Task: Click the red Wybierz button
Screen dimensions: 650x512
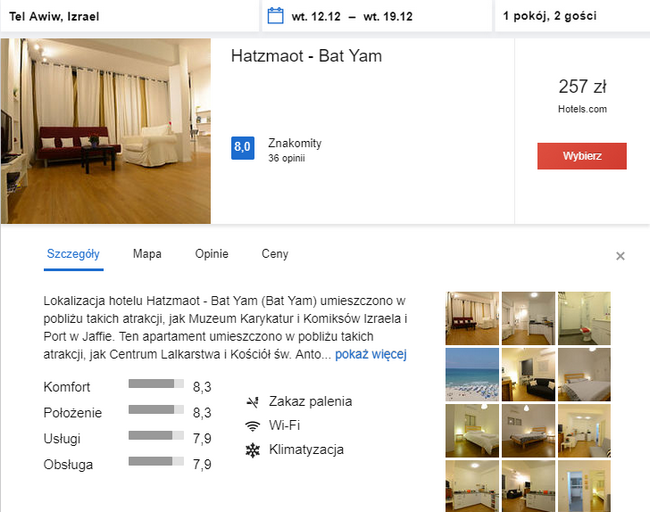Action: coord(582,156)
